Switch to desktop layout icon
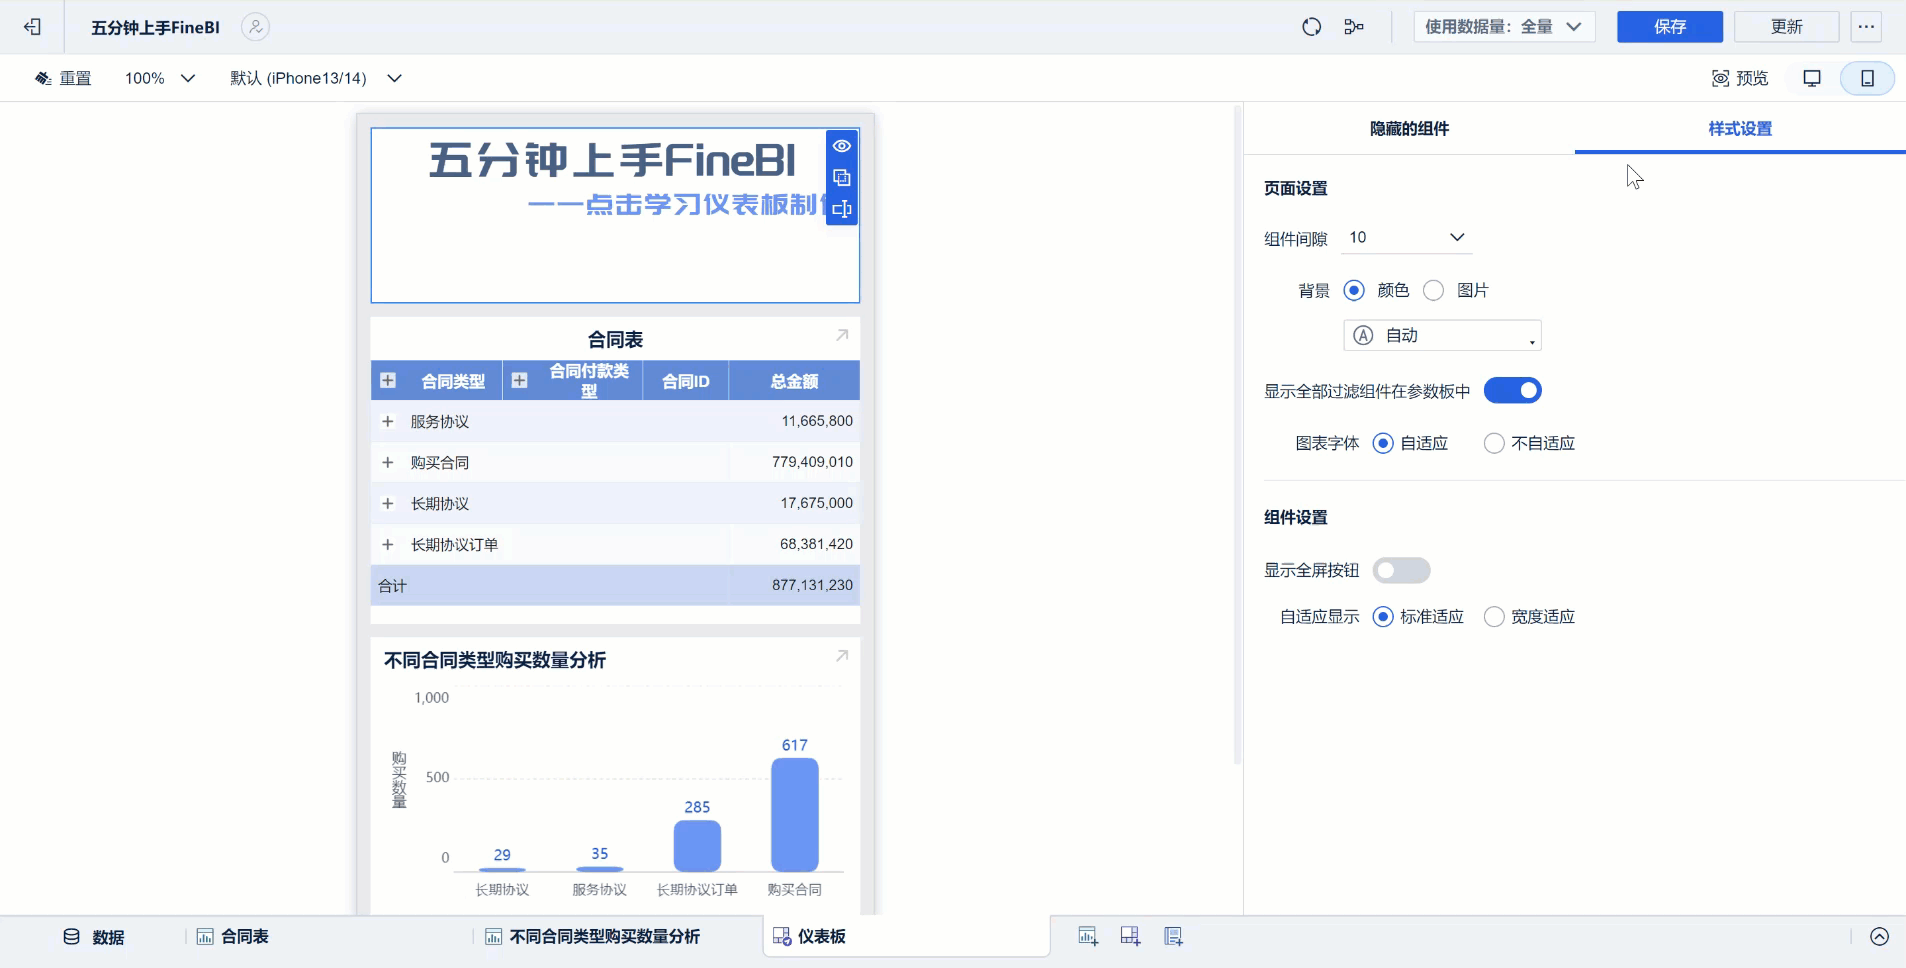The image size is (1906, 968). 1812,78
